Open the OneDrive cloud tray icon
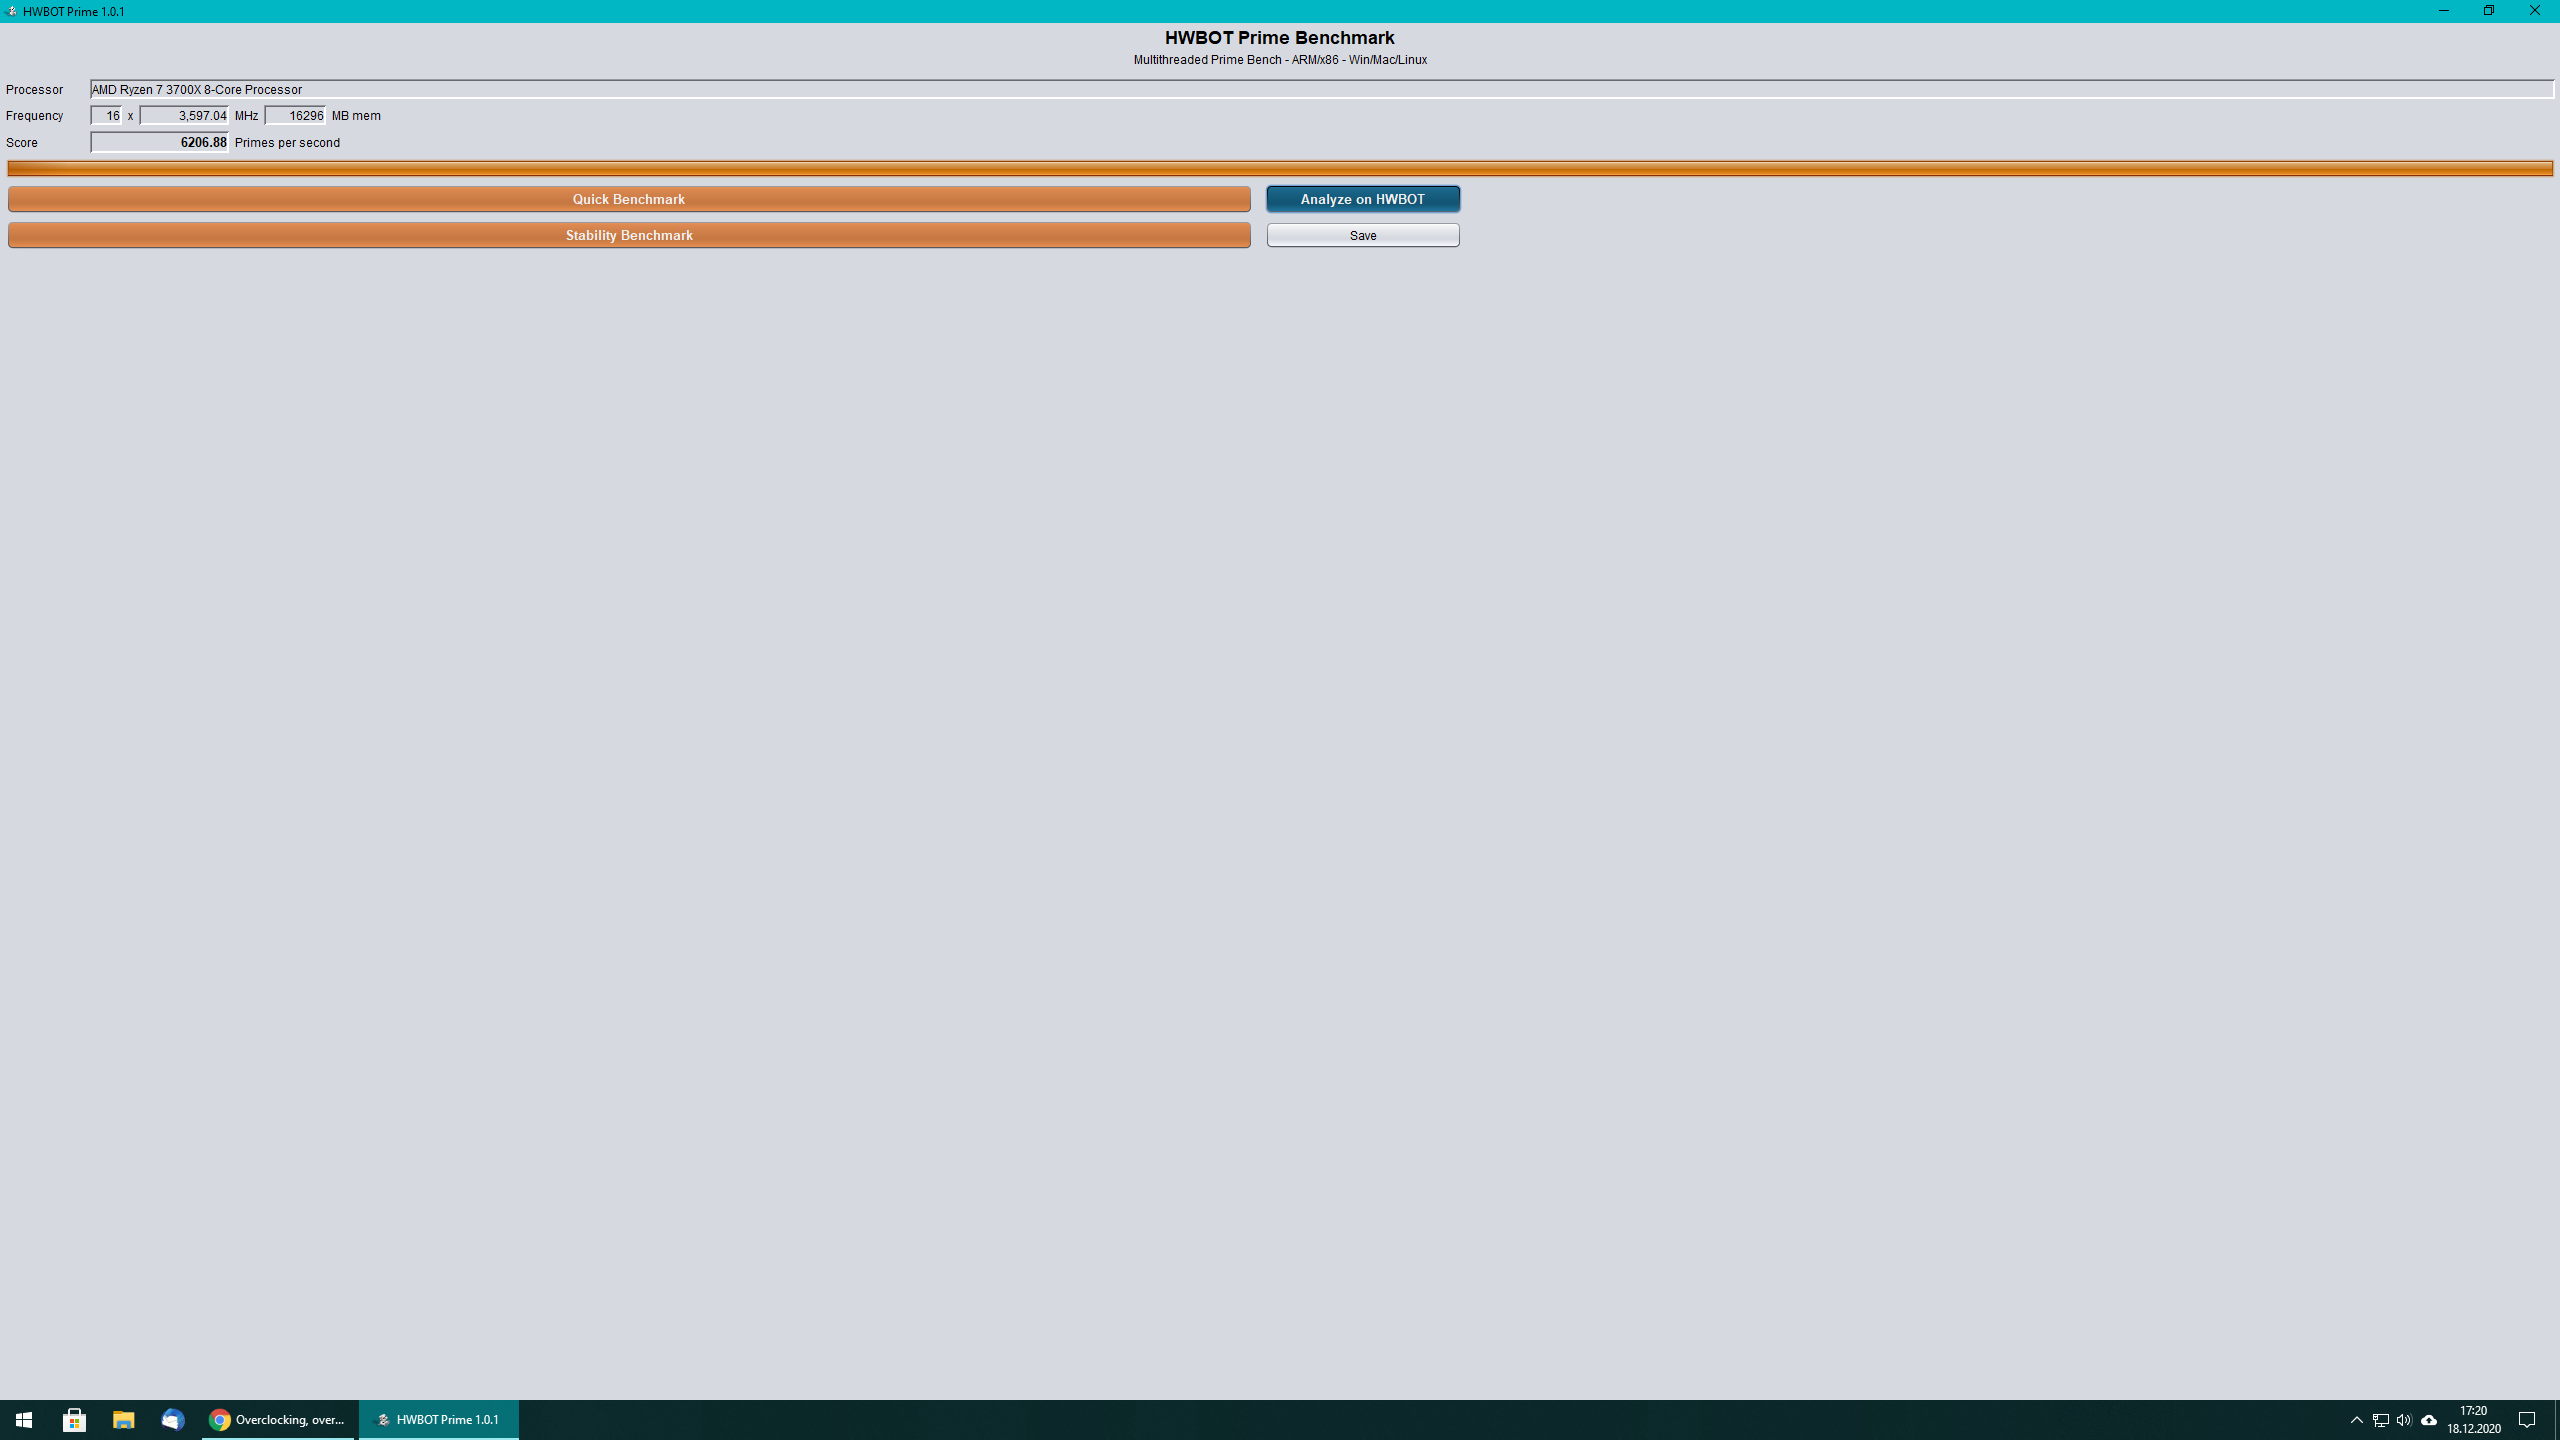Screen dimensions: 2560x1440 2429,1420
